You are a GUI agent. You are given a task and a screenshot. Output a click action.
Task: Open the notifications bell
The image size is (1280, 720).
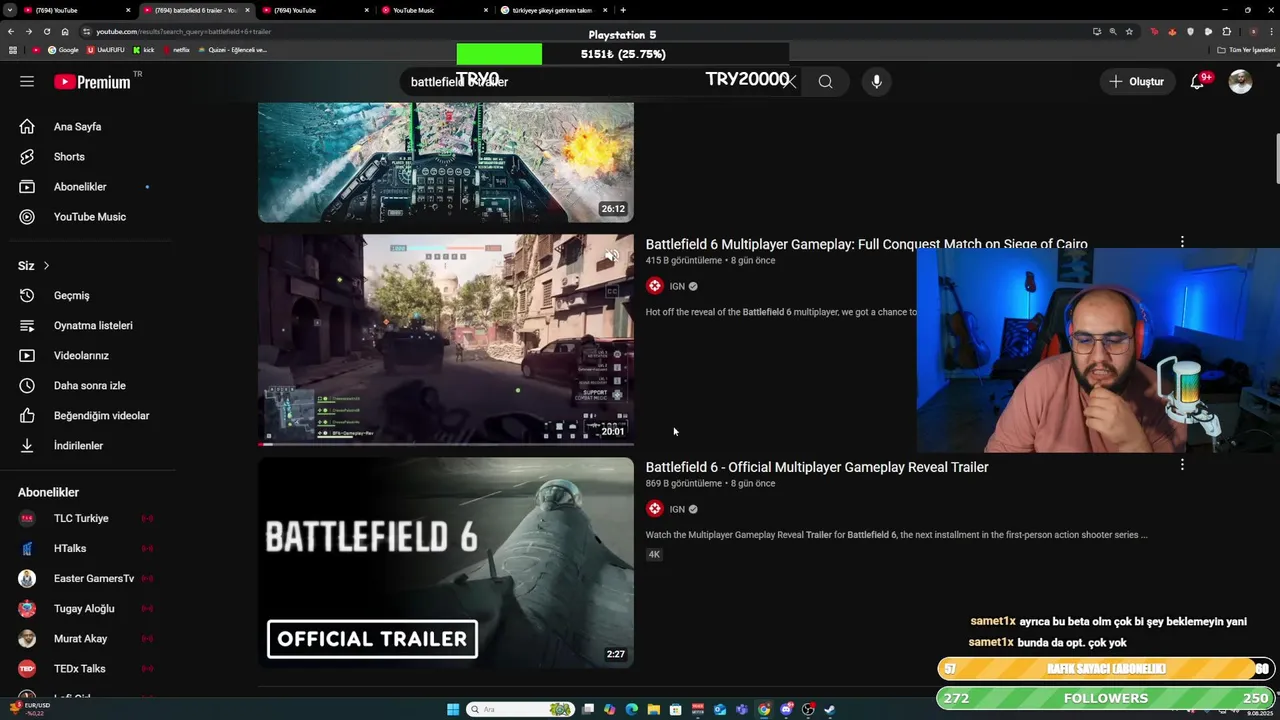click(1197, 82)
